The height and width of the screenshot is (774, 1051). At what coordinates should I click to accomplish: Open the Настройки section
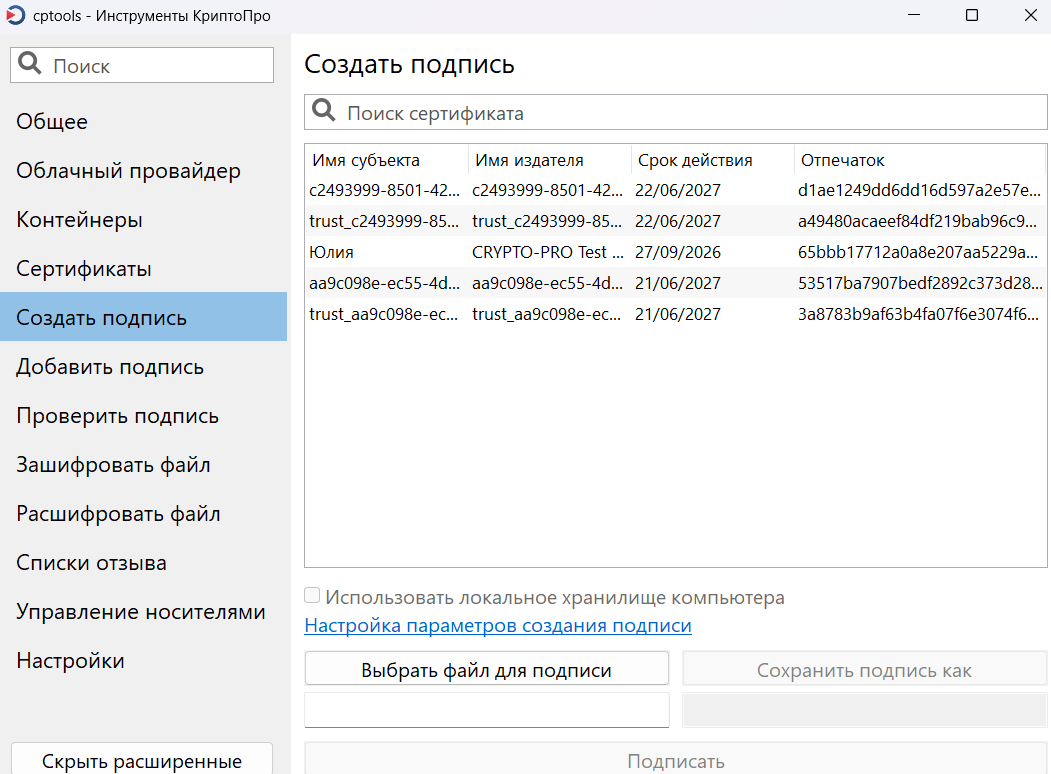click(143, 660)
